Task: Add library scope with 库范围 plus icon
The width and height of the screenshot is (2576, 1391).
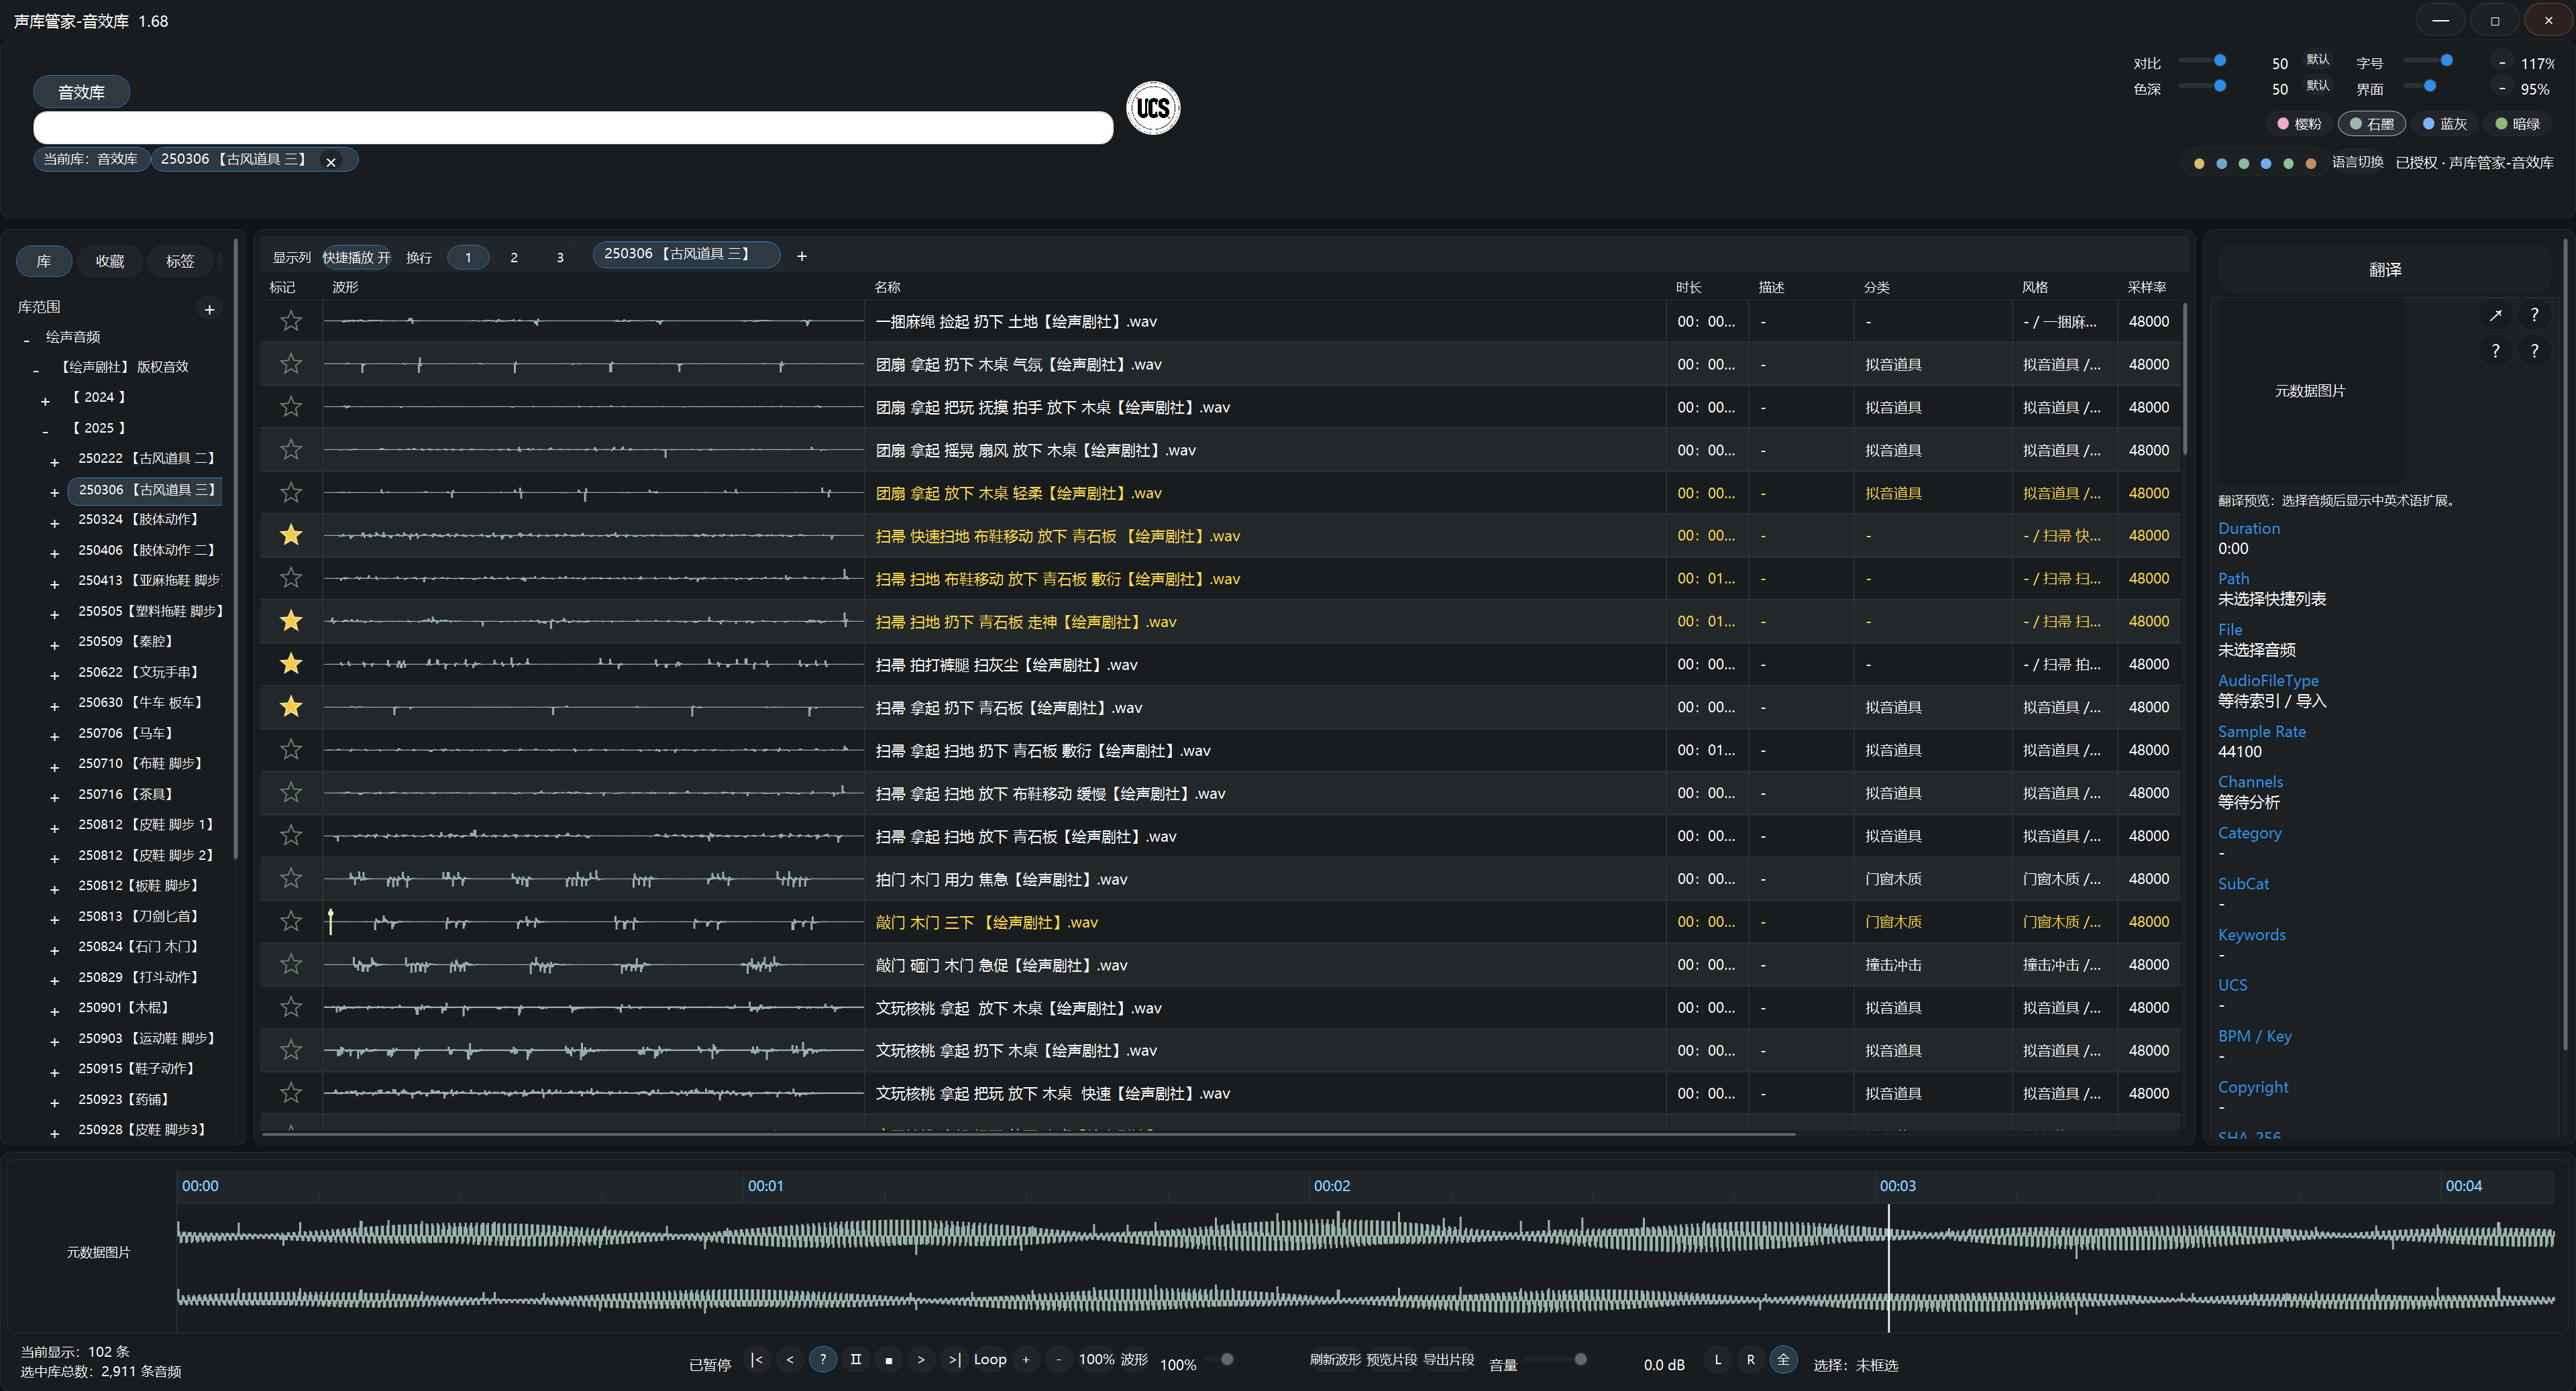Action: [209, 309]
